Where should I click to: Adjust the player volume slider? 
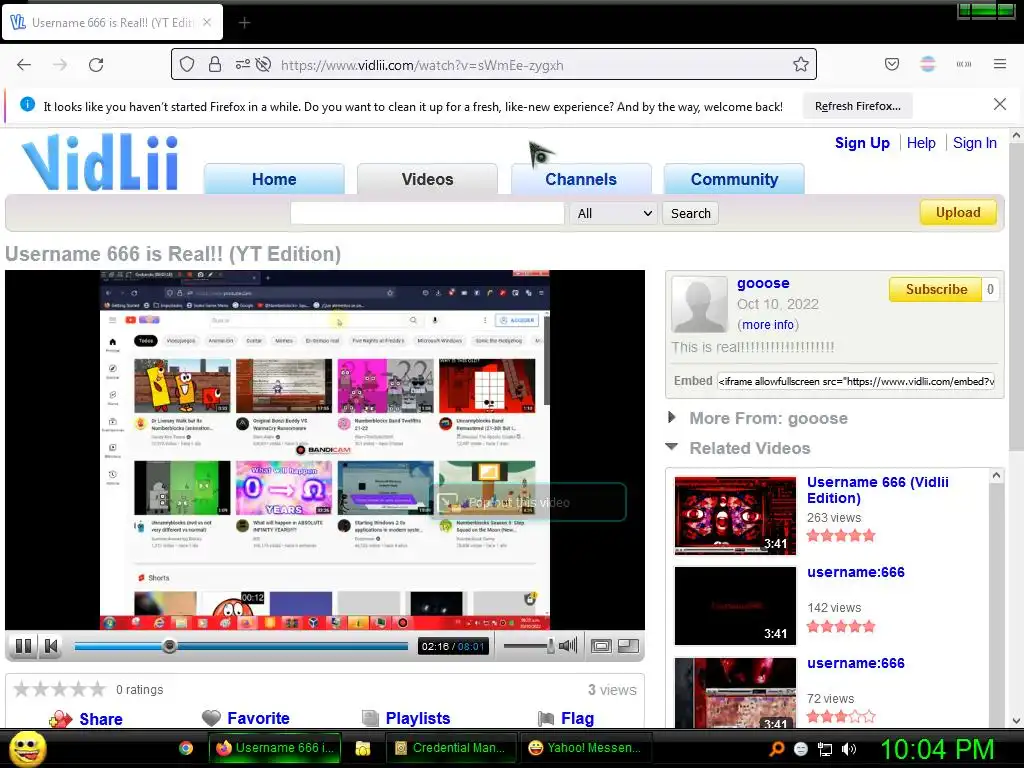(x=551, y=646)
